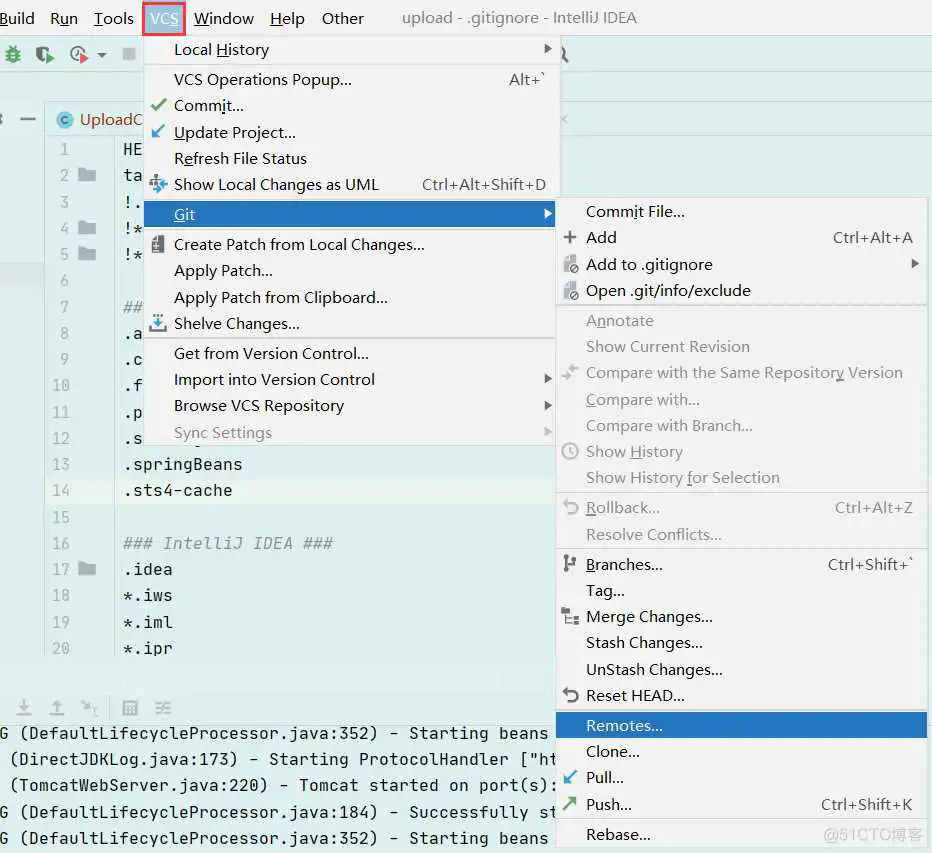
Task: Click the Debug bug icon in toolbar
Action: point(13,55)
